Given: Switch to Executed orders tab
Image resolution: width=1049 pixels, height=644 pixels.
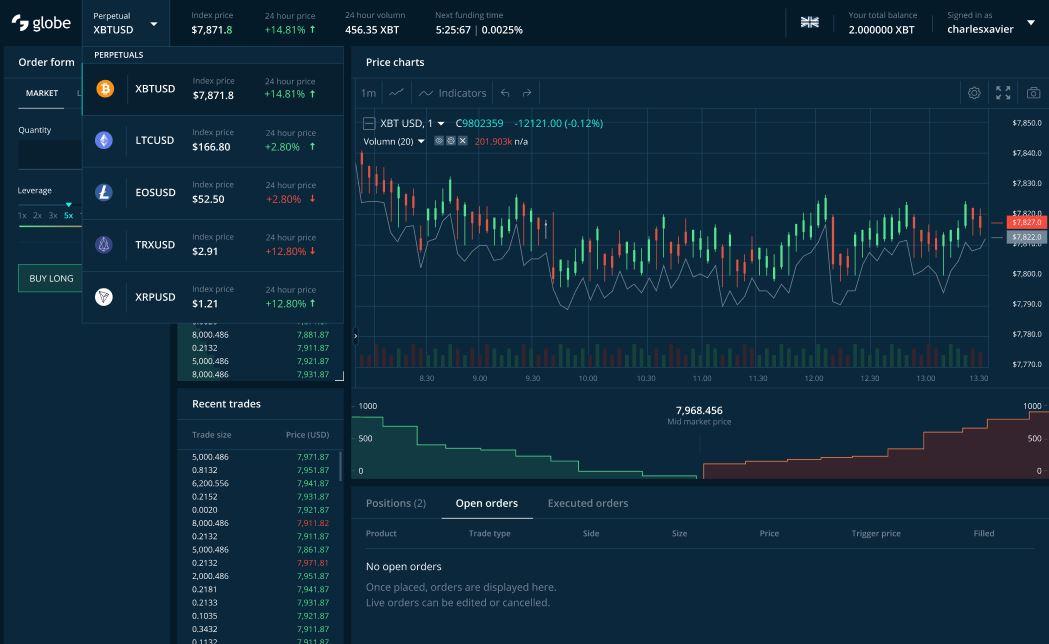Looking at the screenshot, I should pos(587,503).
